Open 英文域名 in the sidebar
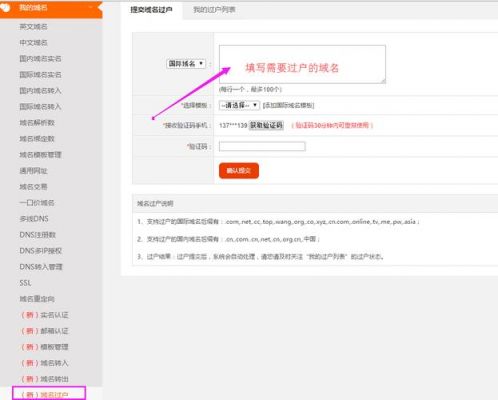This screenshot has height=400, width=498. pyautogui.click(x=33, y=27)
